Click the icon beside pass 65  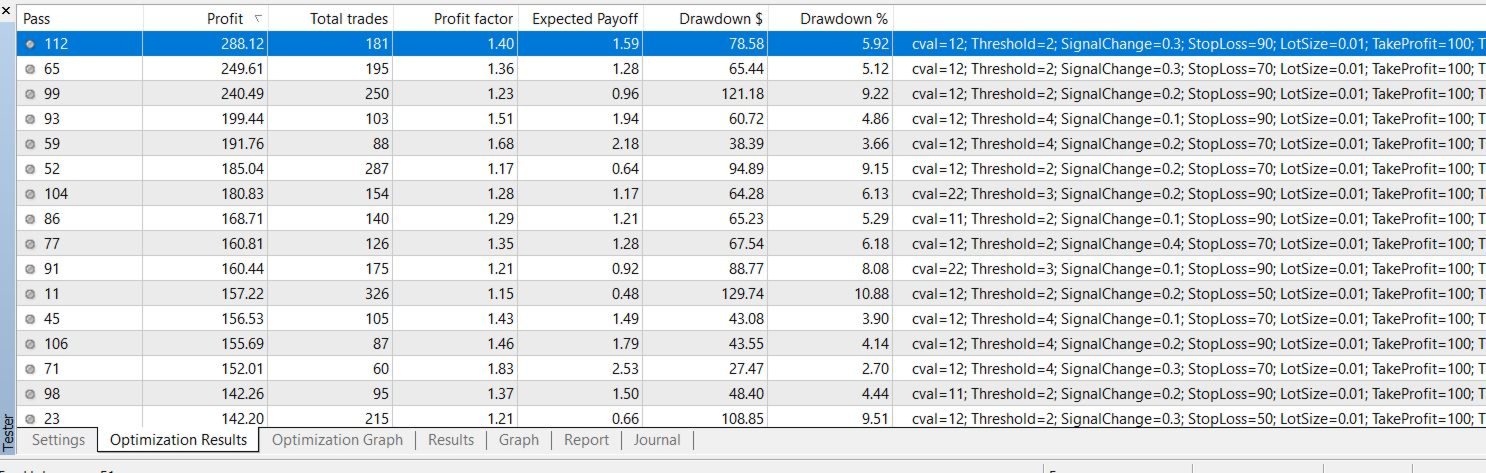[31, 69]
